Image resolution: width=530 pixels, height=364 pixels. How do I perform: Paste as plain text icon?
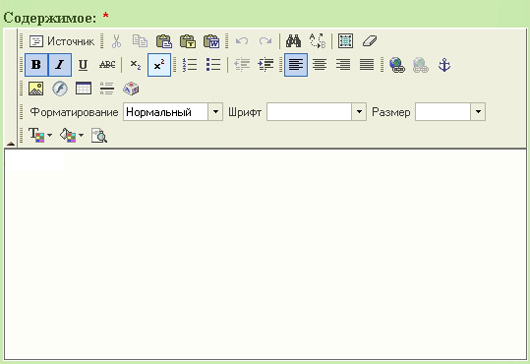coord(188,41)
